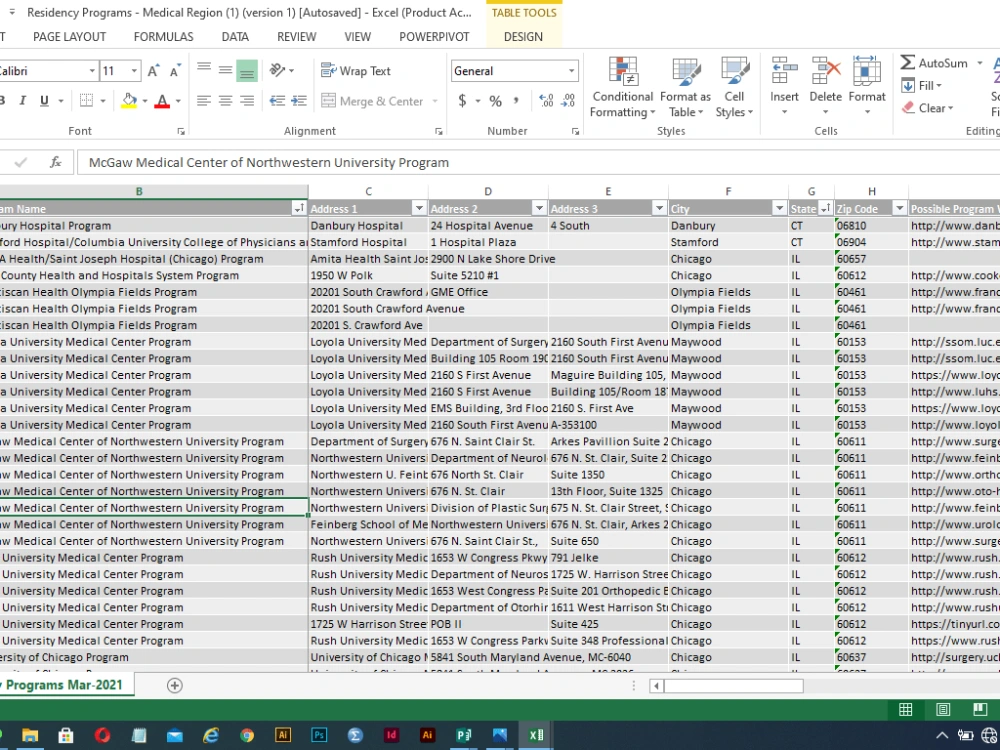Image resolution: width=1000 pixels, height=750 pixels.
Task: Decrease decimal places
Action: click(568, 101)
